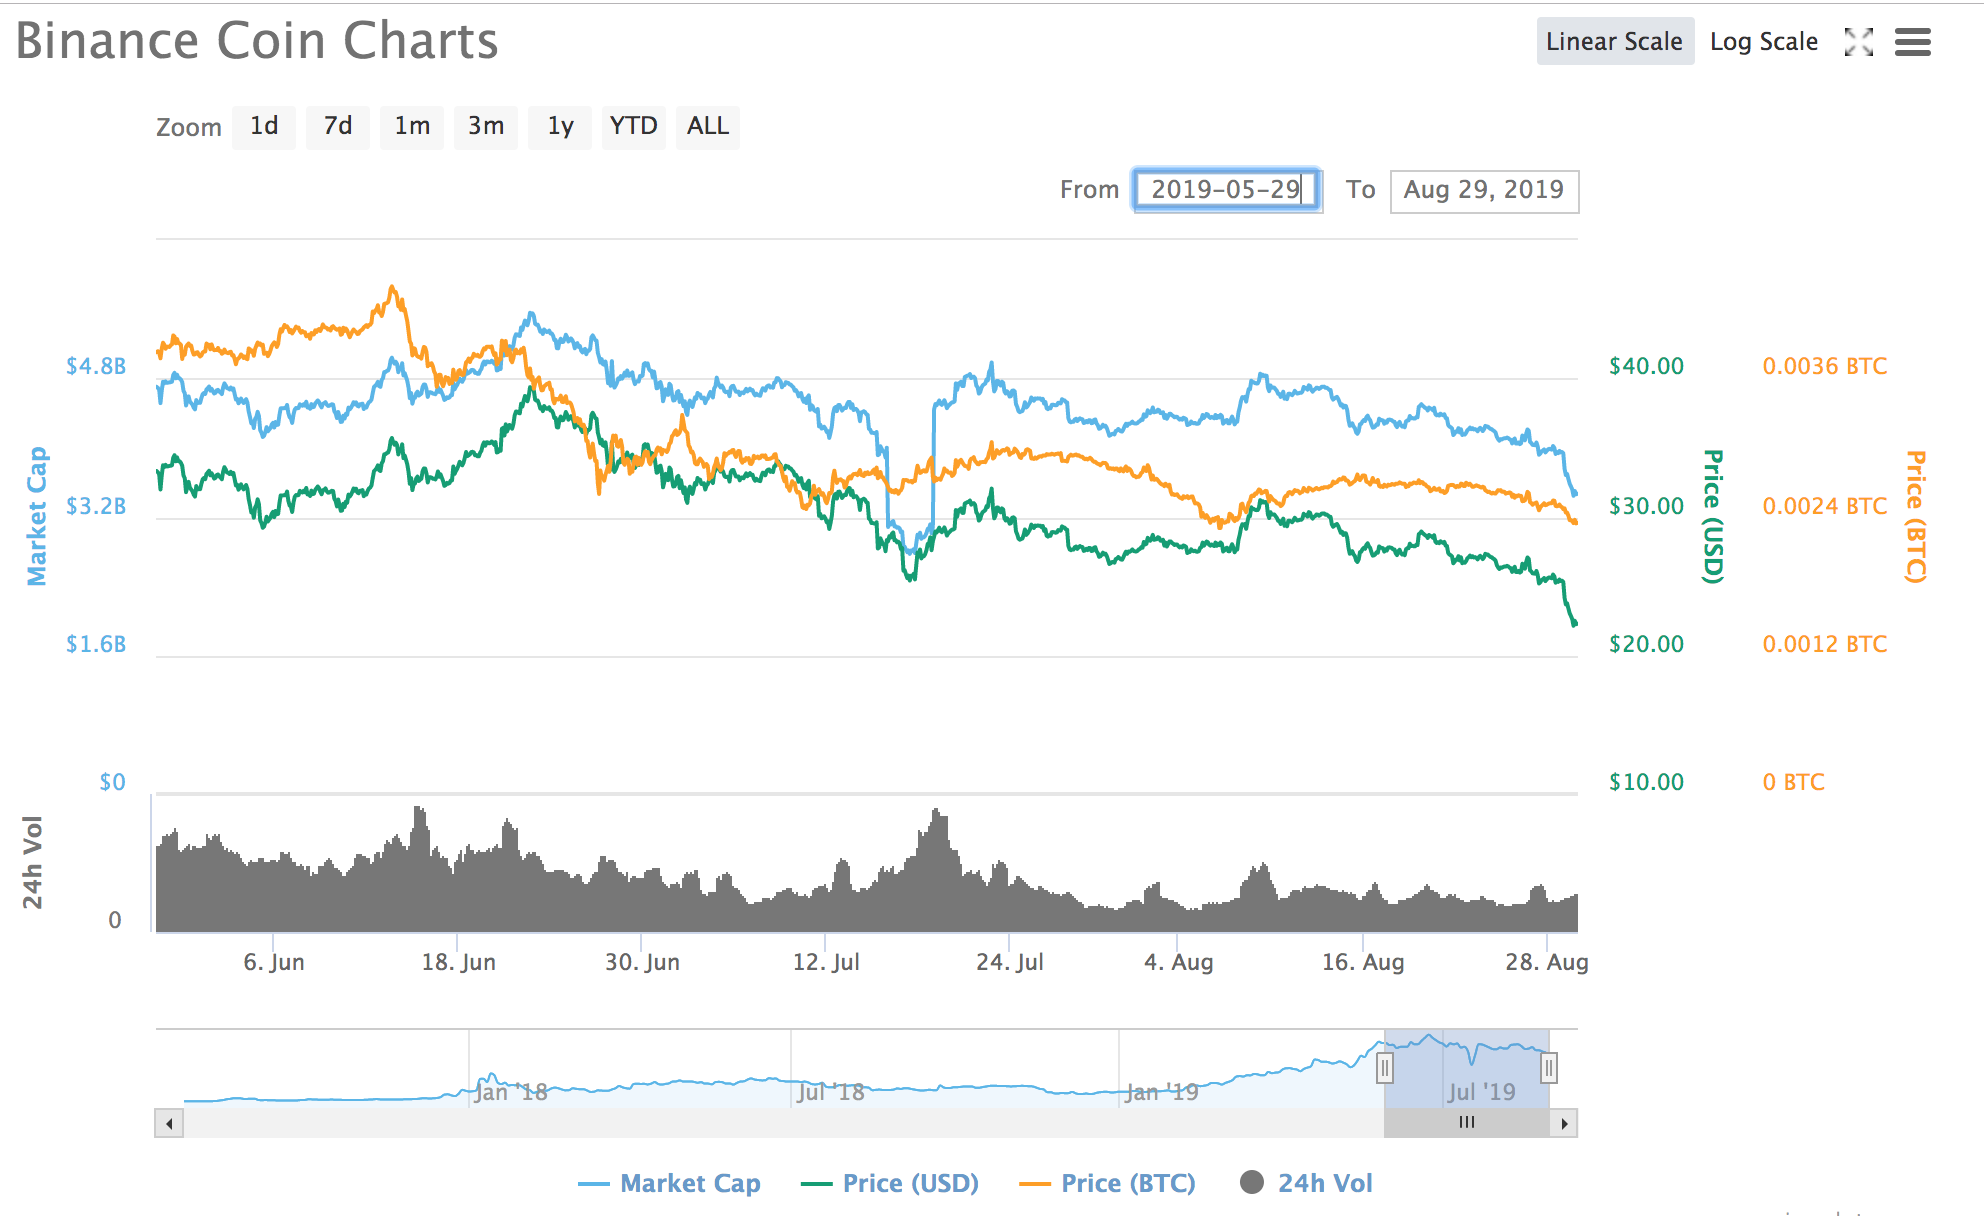The image size is (1984, 1216).
Task: Click the navigator scroll left arrow
Action: pos(169,1123)
